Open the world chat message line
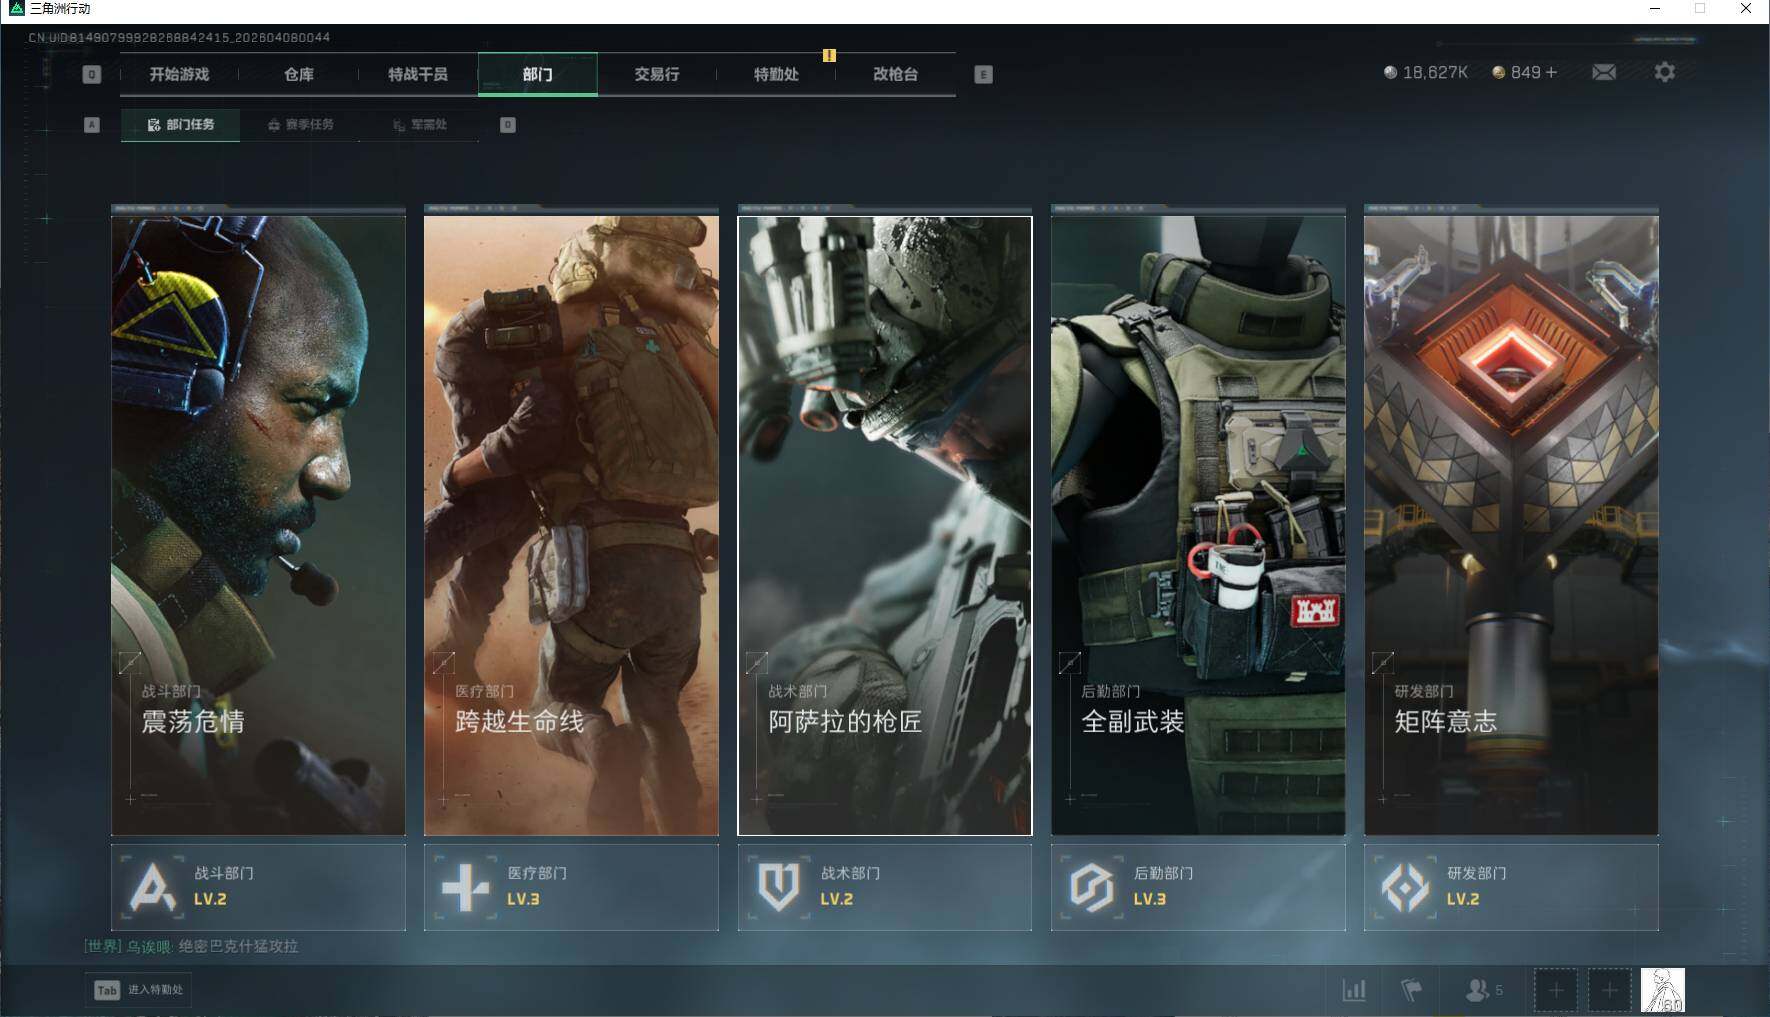This screenshot has height=1017, width=1770. click(x=191, y=946)
